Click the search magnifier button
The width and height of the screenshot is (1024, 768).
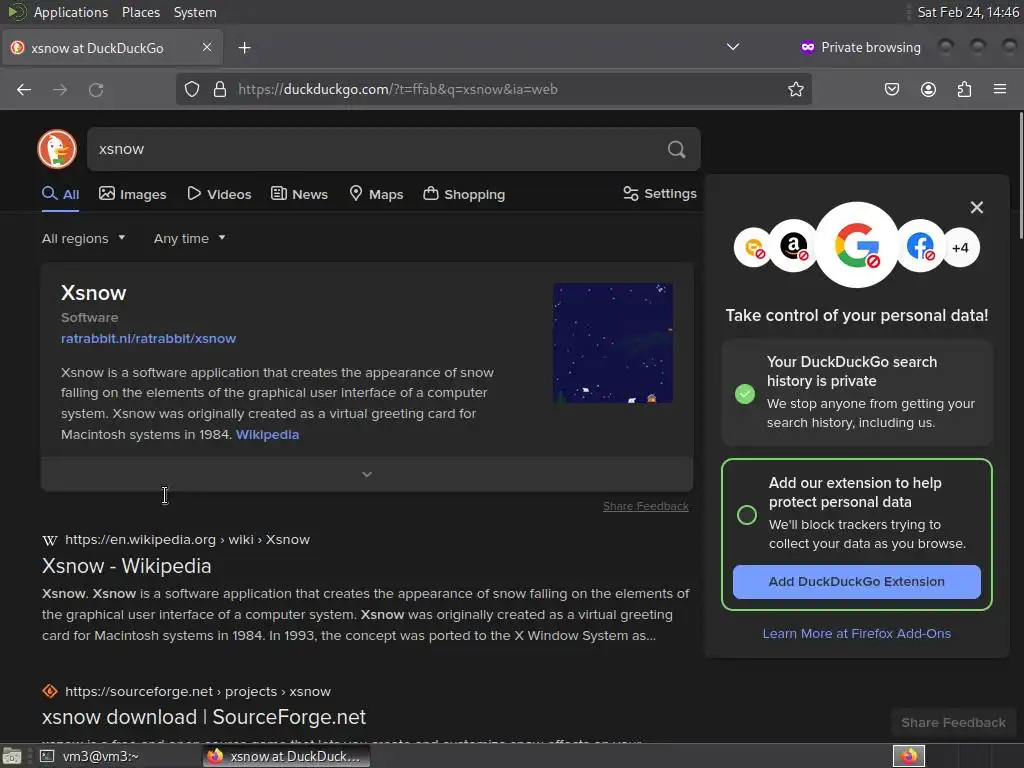pyautogui.click(x=677, y=150)
